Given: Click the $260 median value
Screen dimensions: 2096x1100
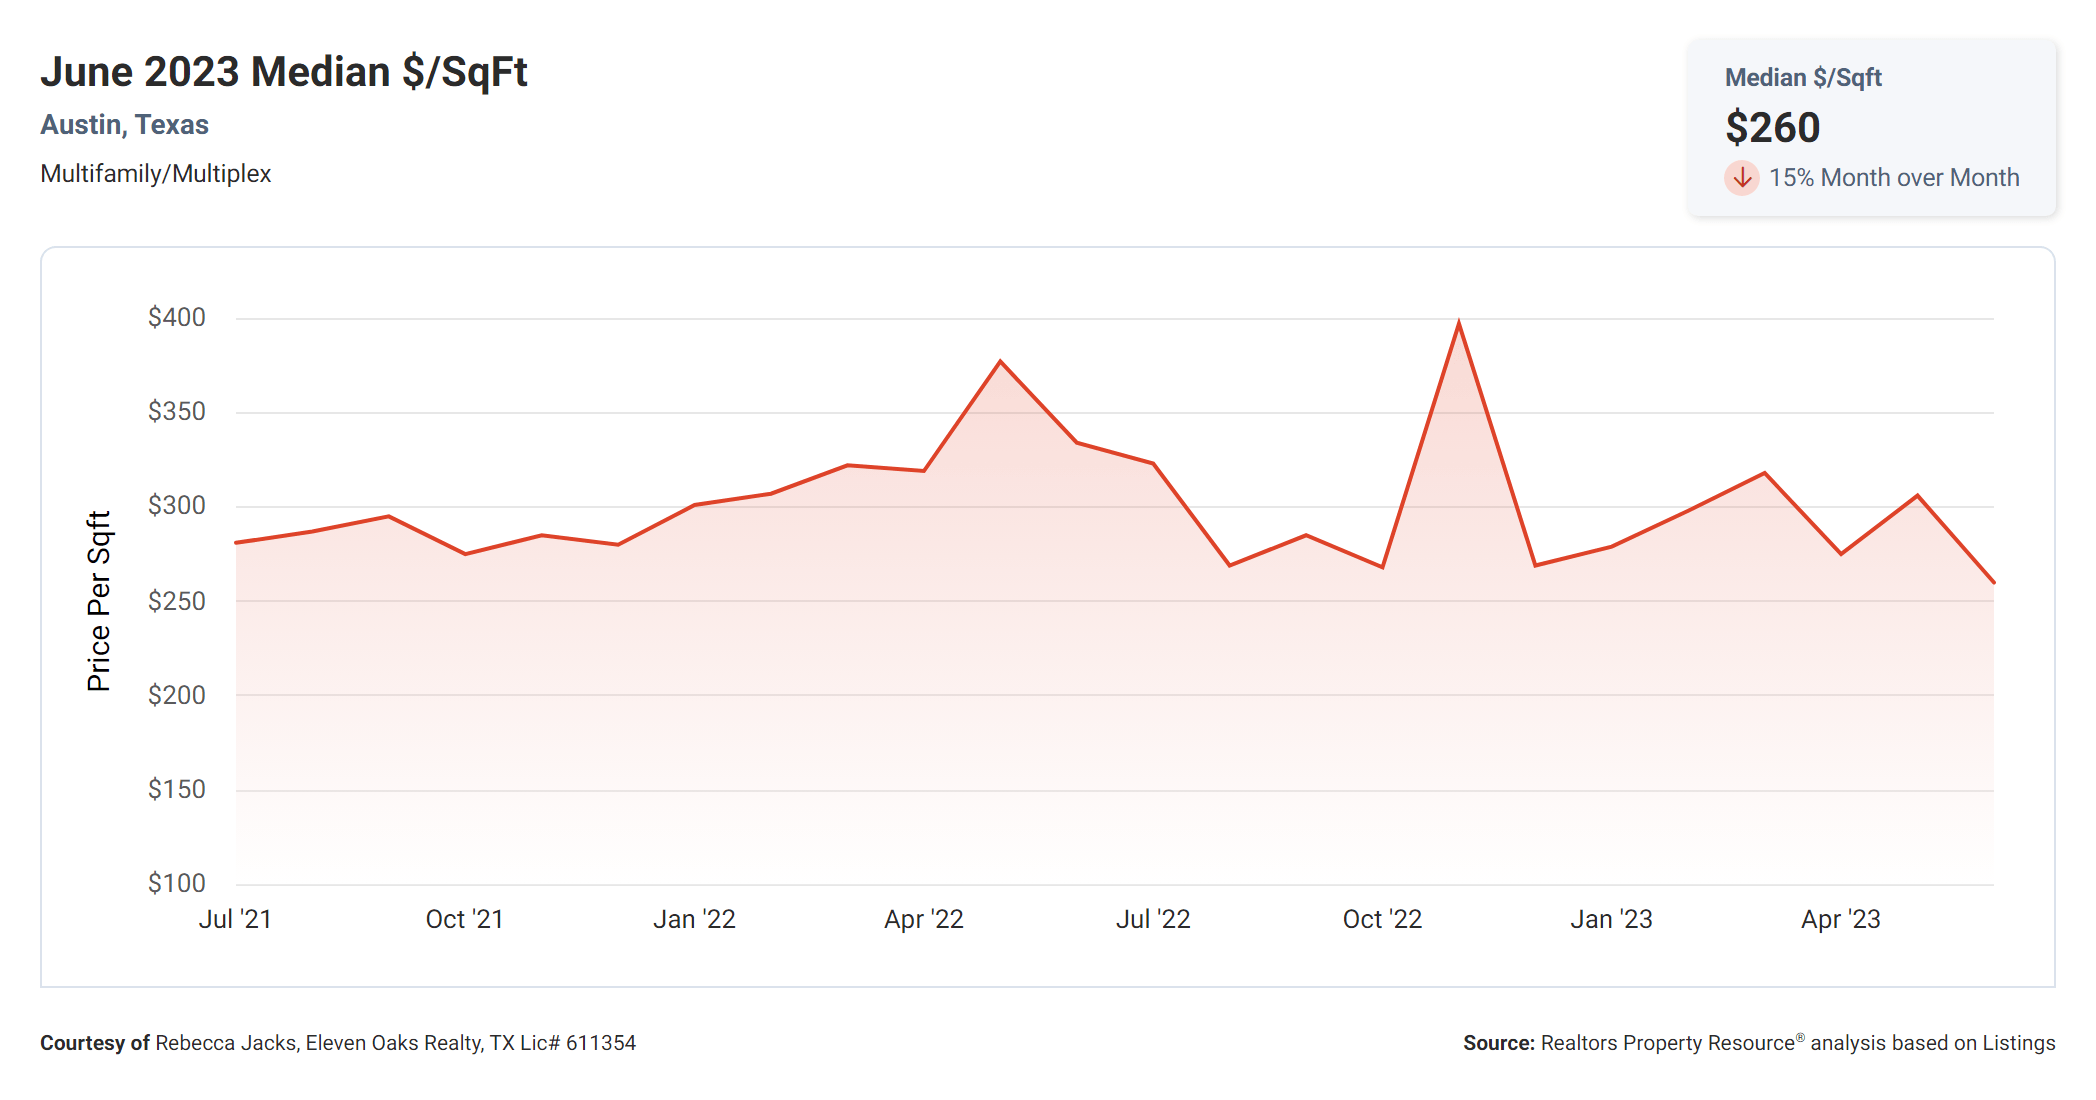Looking at the screenshot, I should 1772,128.
